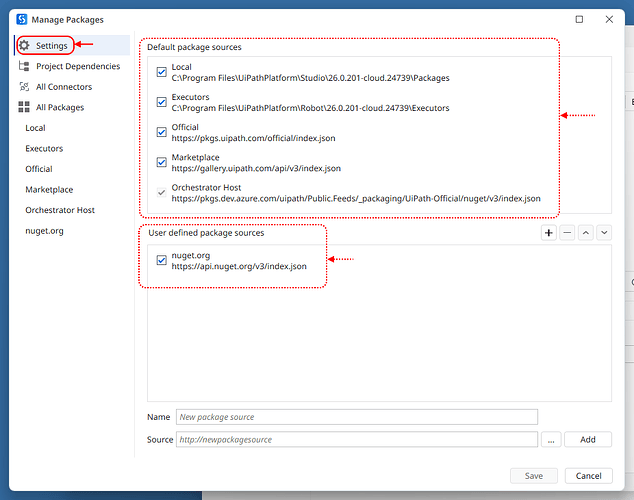Uncheck the Local package source
The width and height of the screenshot is (634, 500).
point(161,72)
